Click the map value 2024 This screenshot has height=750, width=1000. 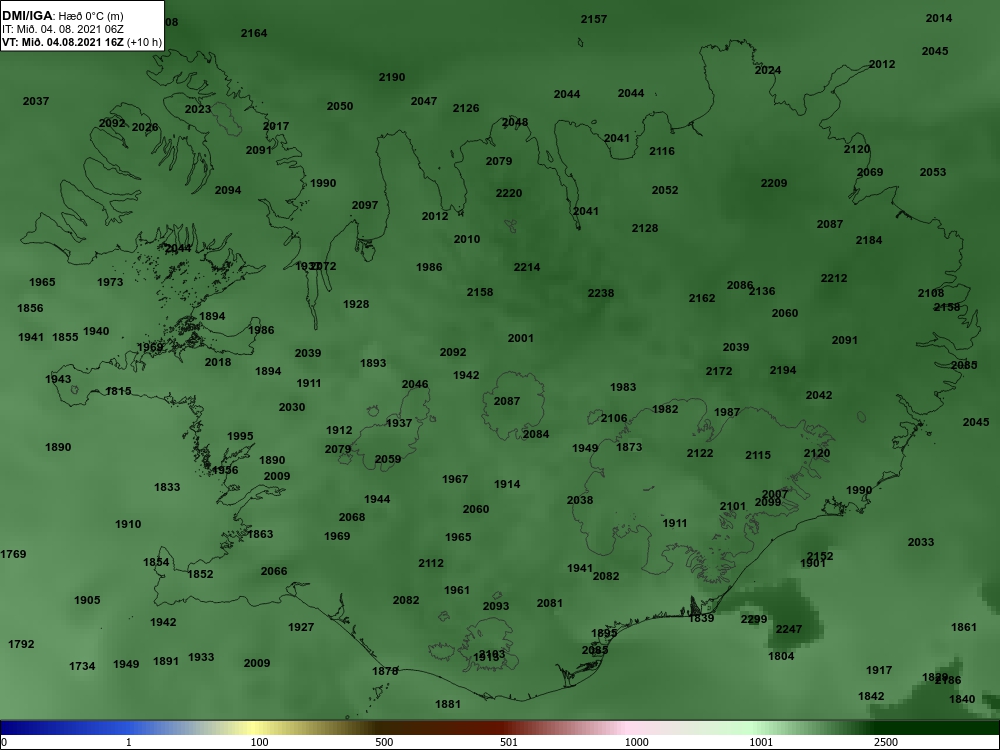(768, 70)
